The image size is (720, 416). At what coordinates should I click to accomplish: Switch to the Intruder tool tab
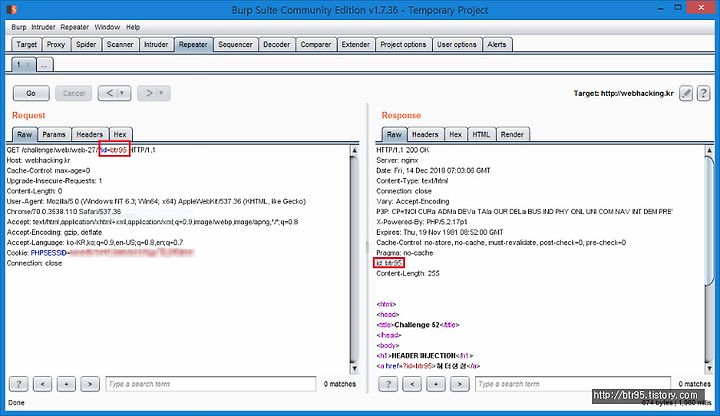(156, 45)
